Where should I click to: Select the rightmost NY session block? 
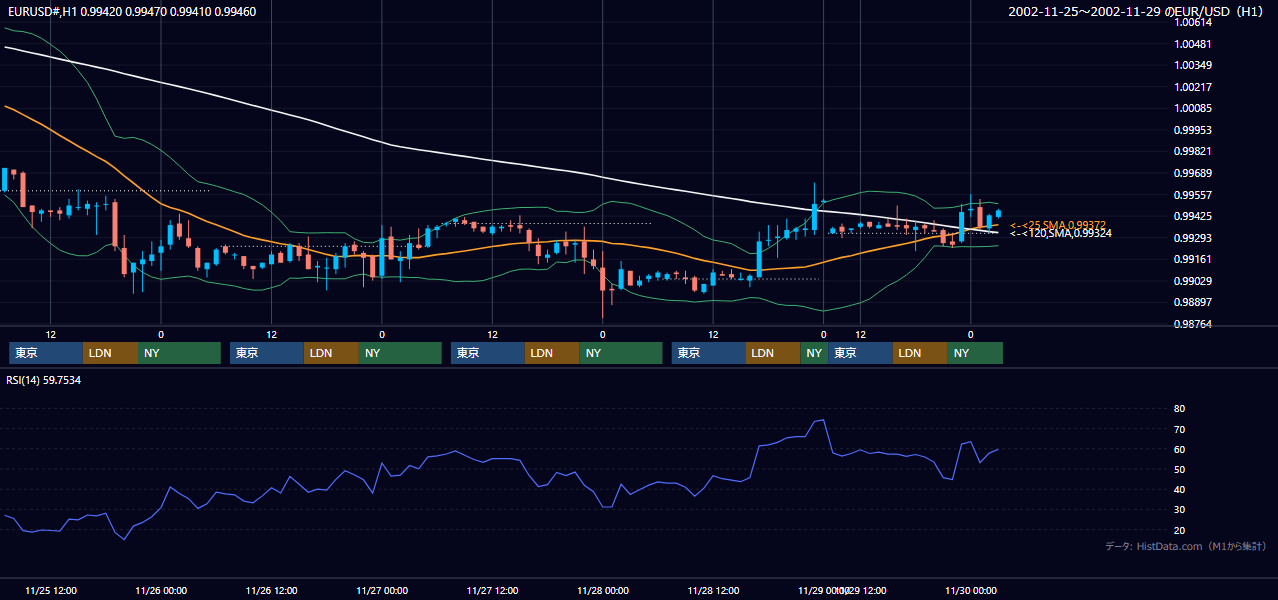975,353
